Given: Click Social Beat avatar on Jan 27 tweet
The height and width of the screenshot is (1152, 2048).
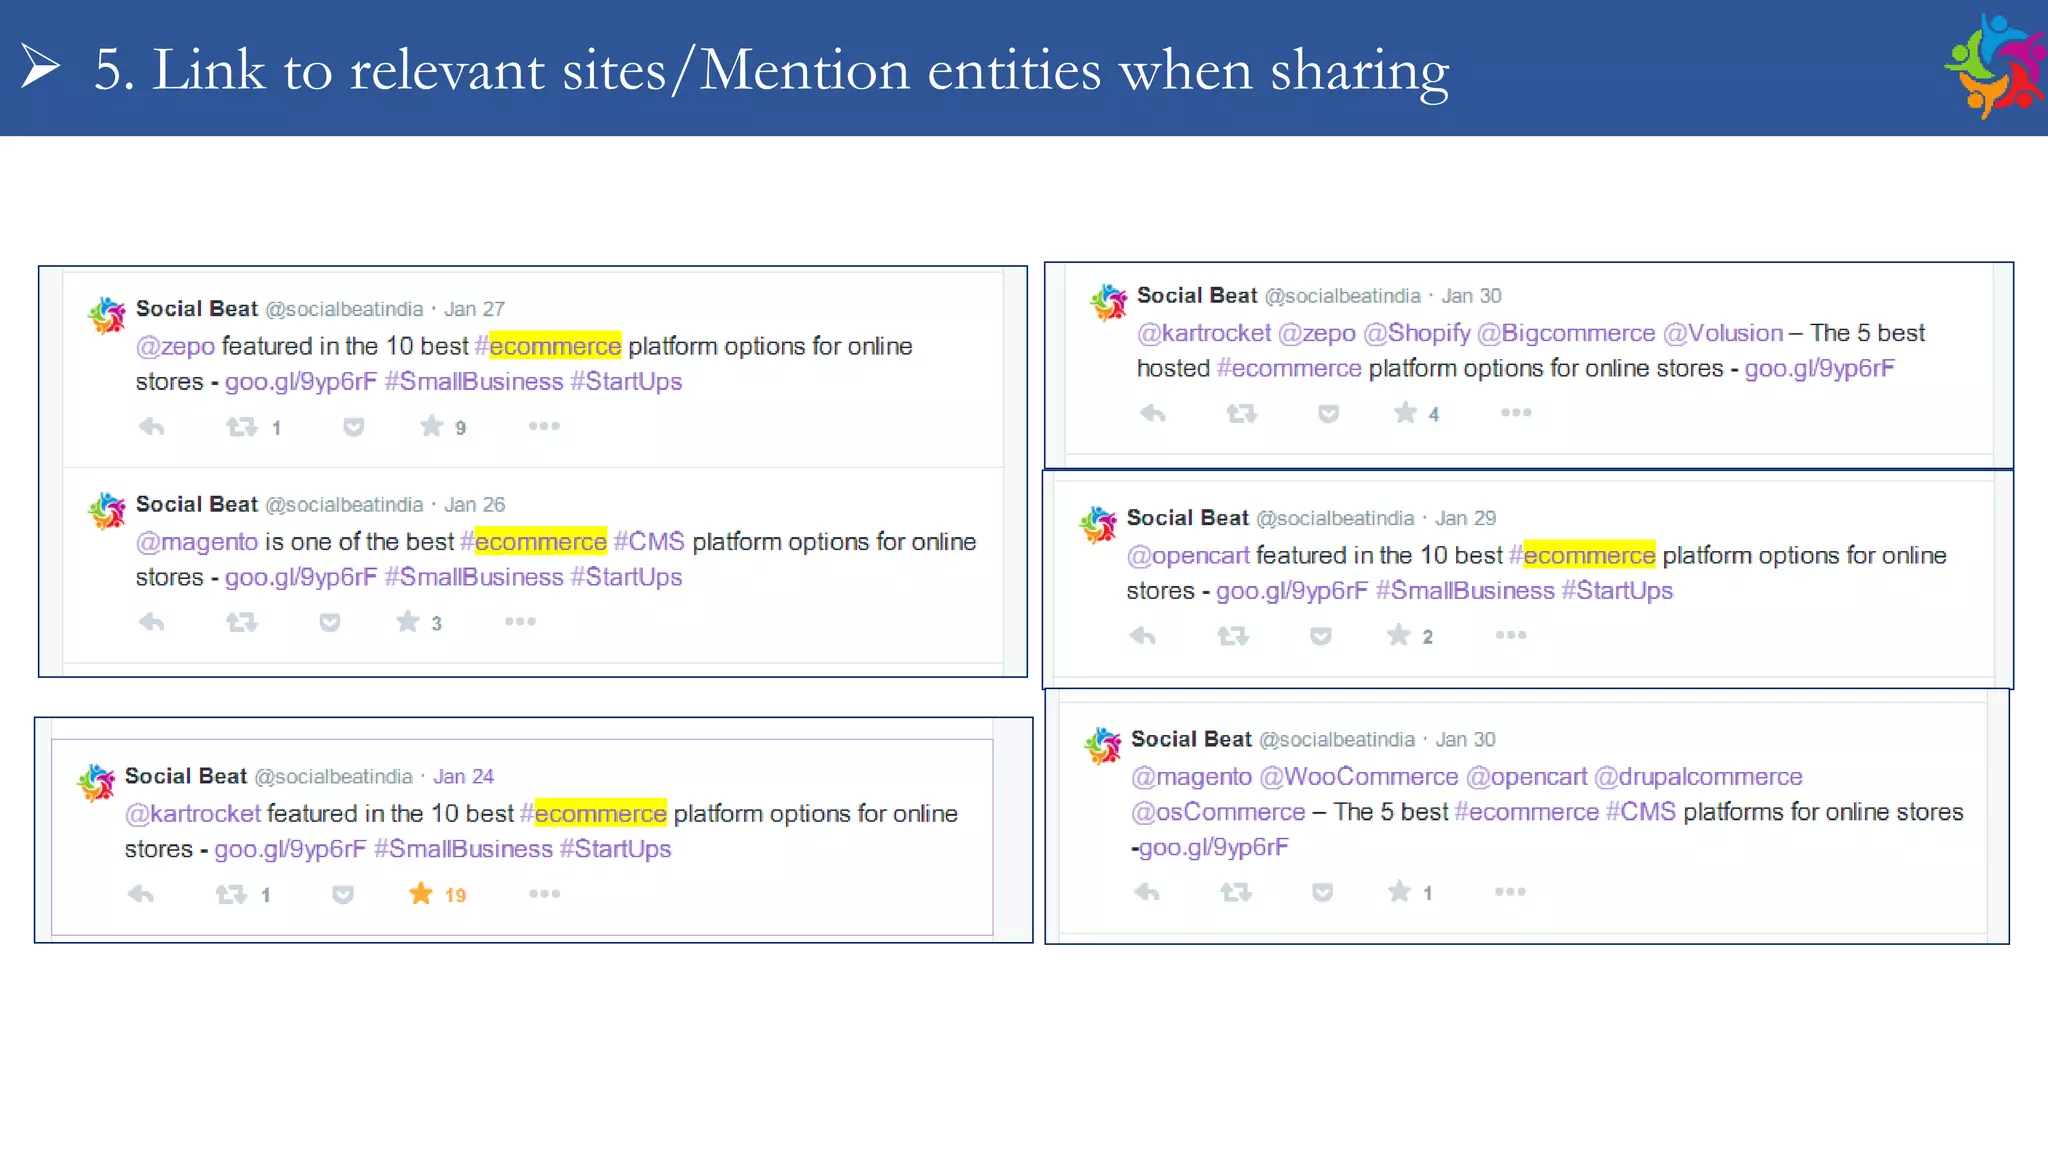Looking at the screenshot, I should [x=107, y=315].
